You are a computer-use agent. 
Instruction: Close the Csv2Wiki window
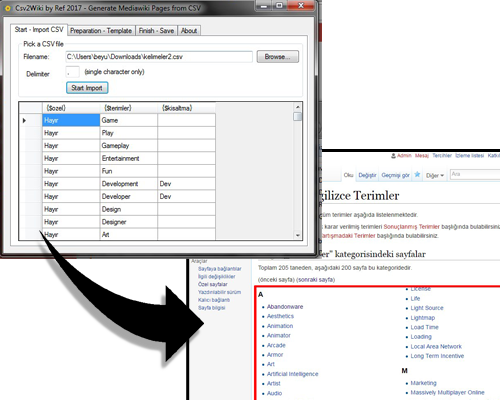[x=301, y=6]
